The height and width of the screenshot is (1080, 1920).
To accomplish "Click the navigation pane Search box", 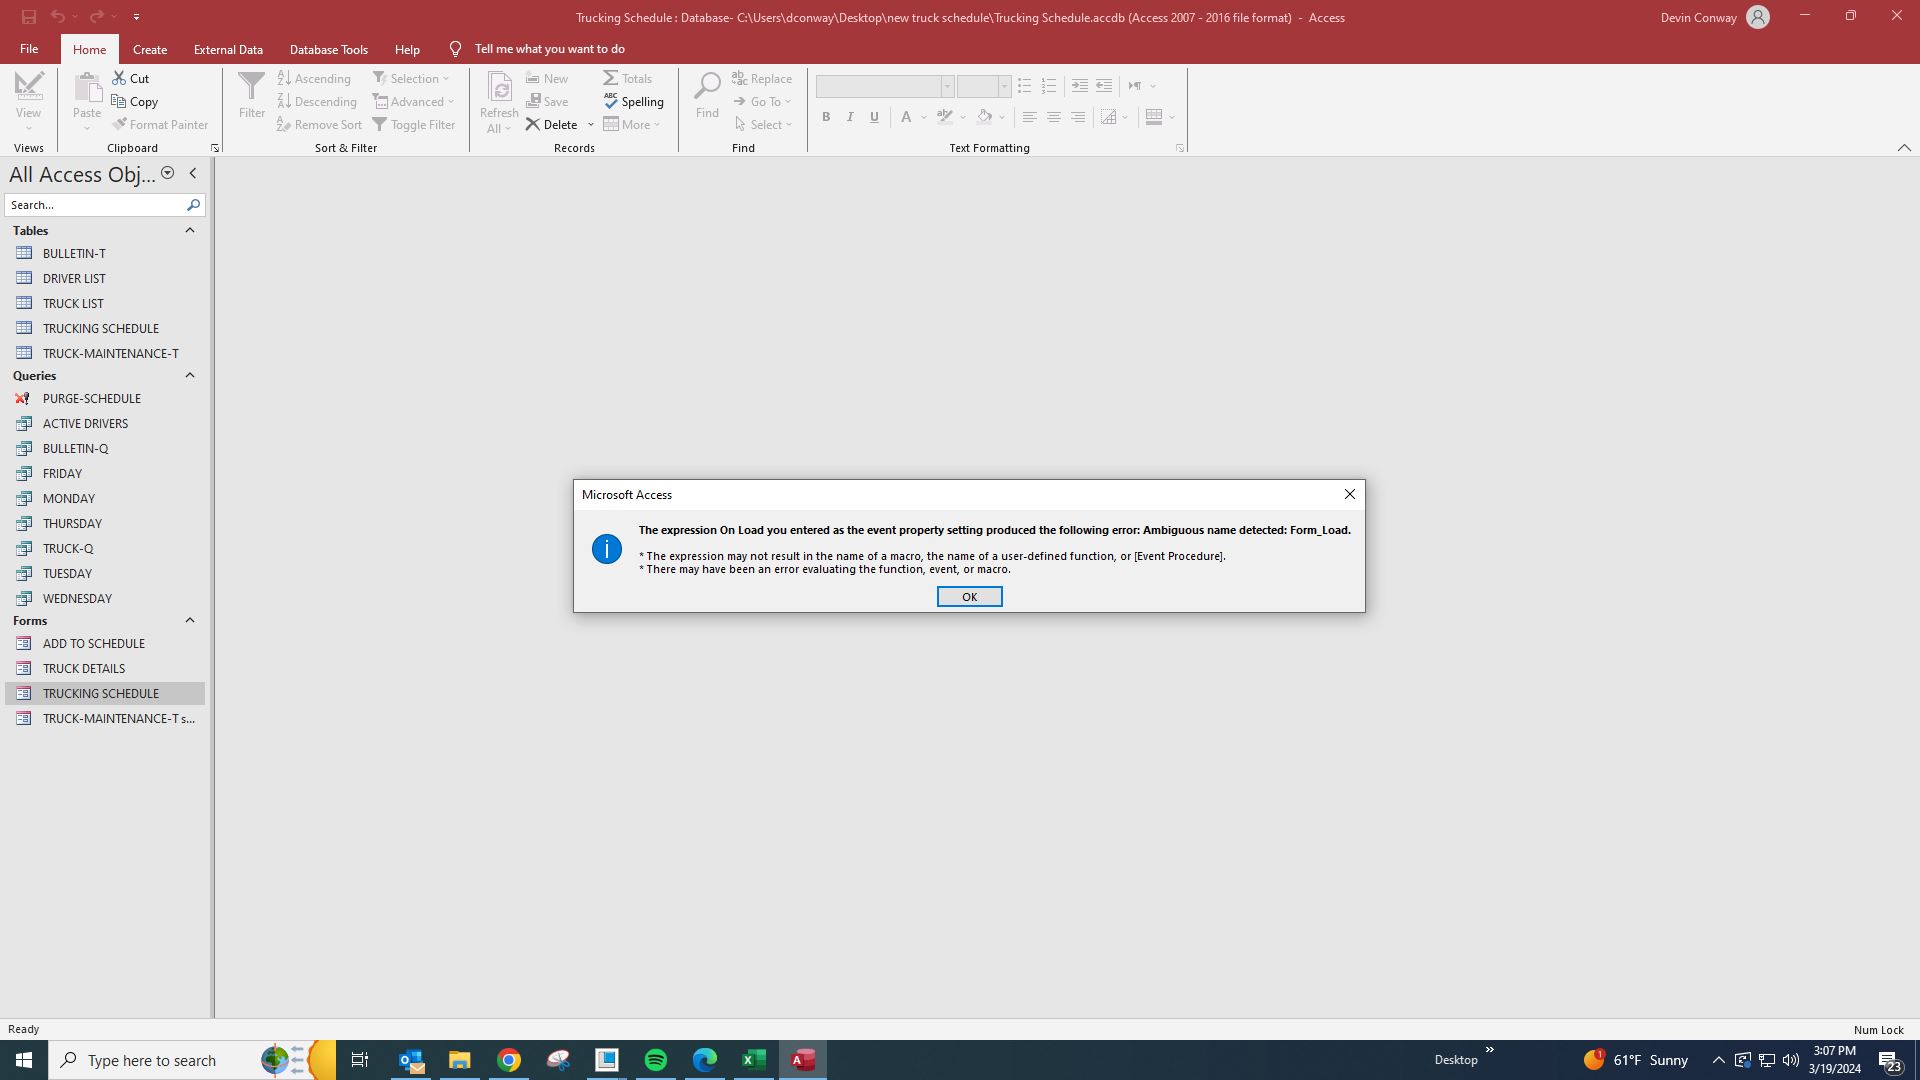I will click(94, 205).
